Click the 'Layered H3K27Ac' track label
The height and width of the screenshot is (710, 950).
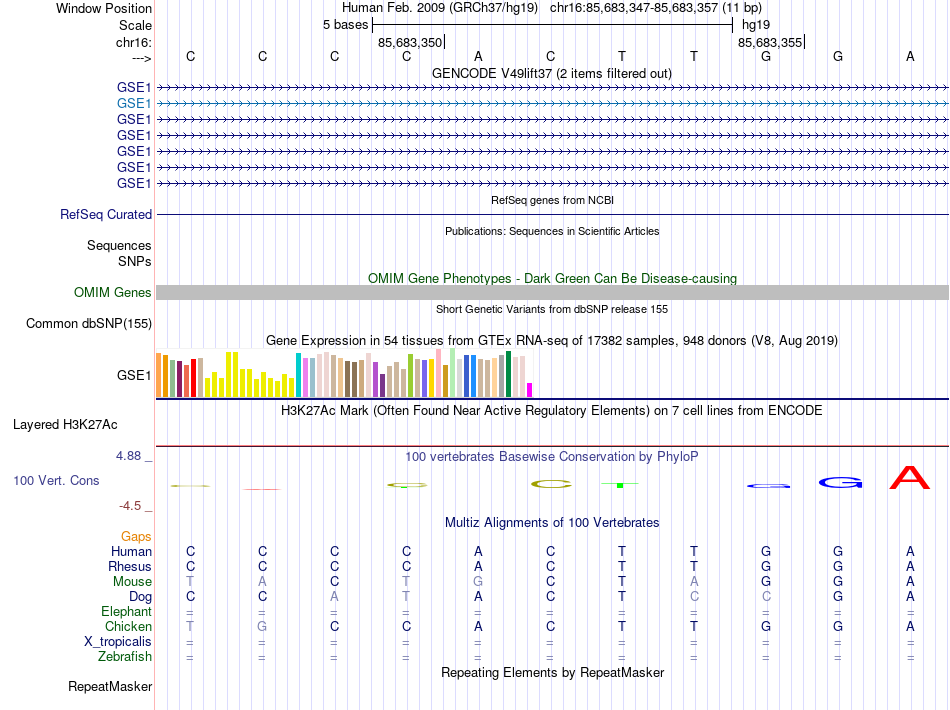(x=65, y=425)
